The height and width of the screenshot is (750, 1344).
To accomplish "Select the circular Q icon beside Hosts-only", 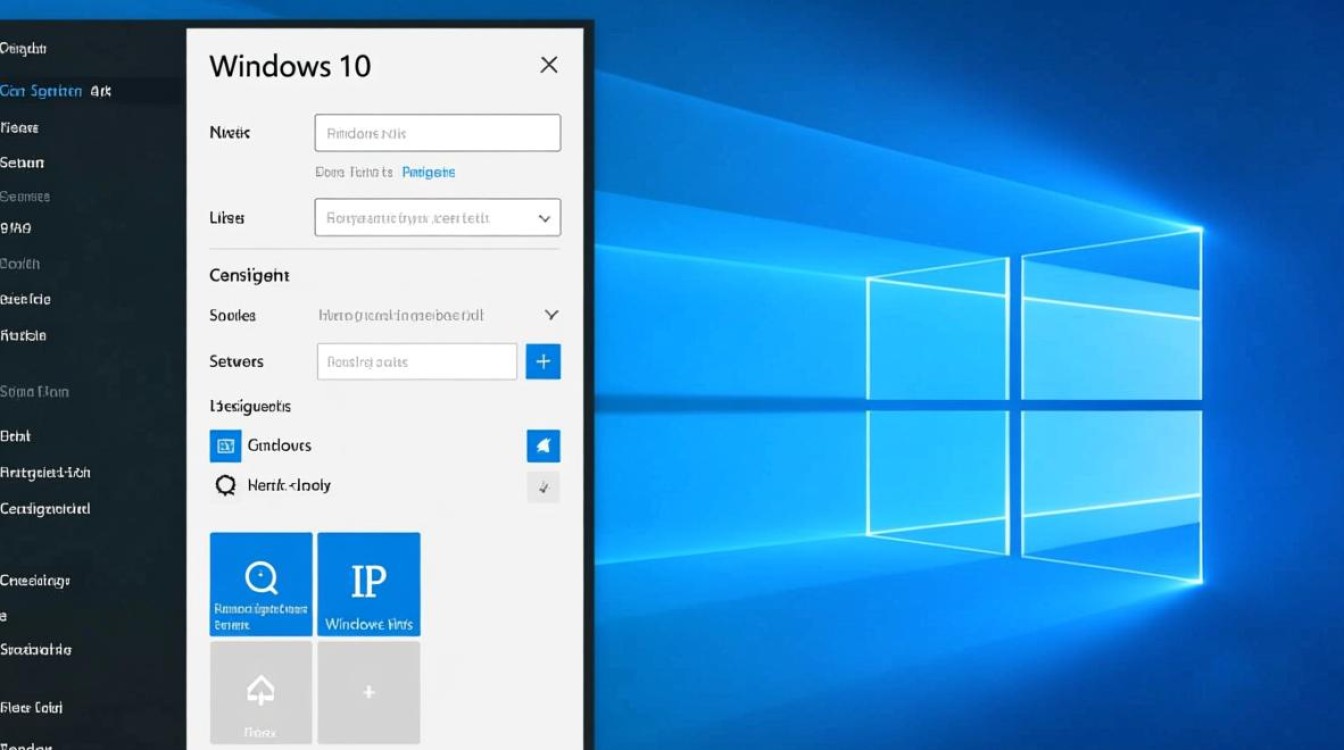I will click(225, 485).
